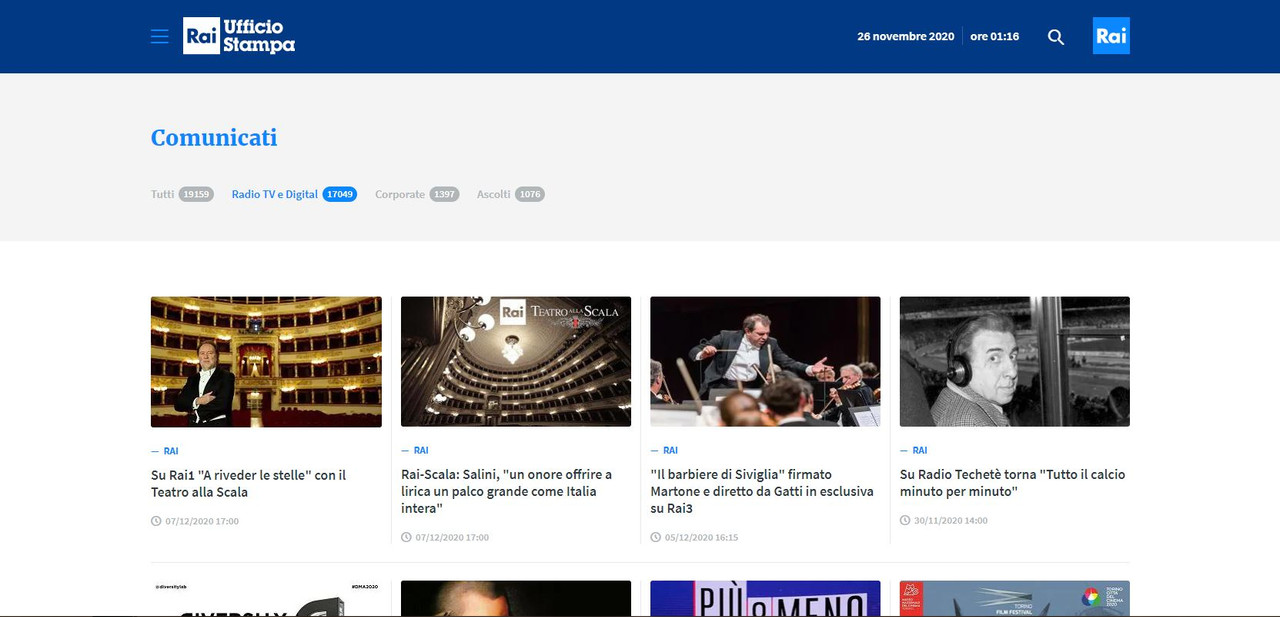Click the date 30/11/2020 14:00
Image resolution: width=1280 pixels, height=617 pixels.
click(951, 521)
